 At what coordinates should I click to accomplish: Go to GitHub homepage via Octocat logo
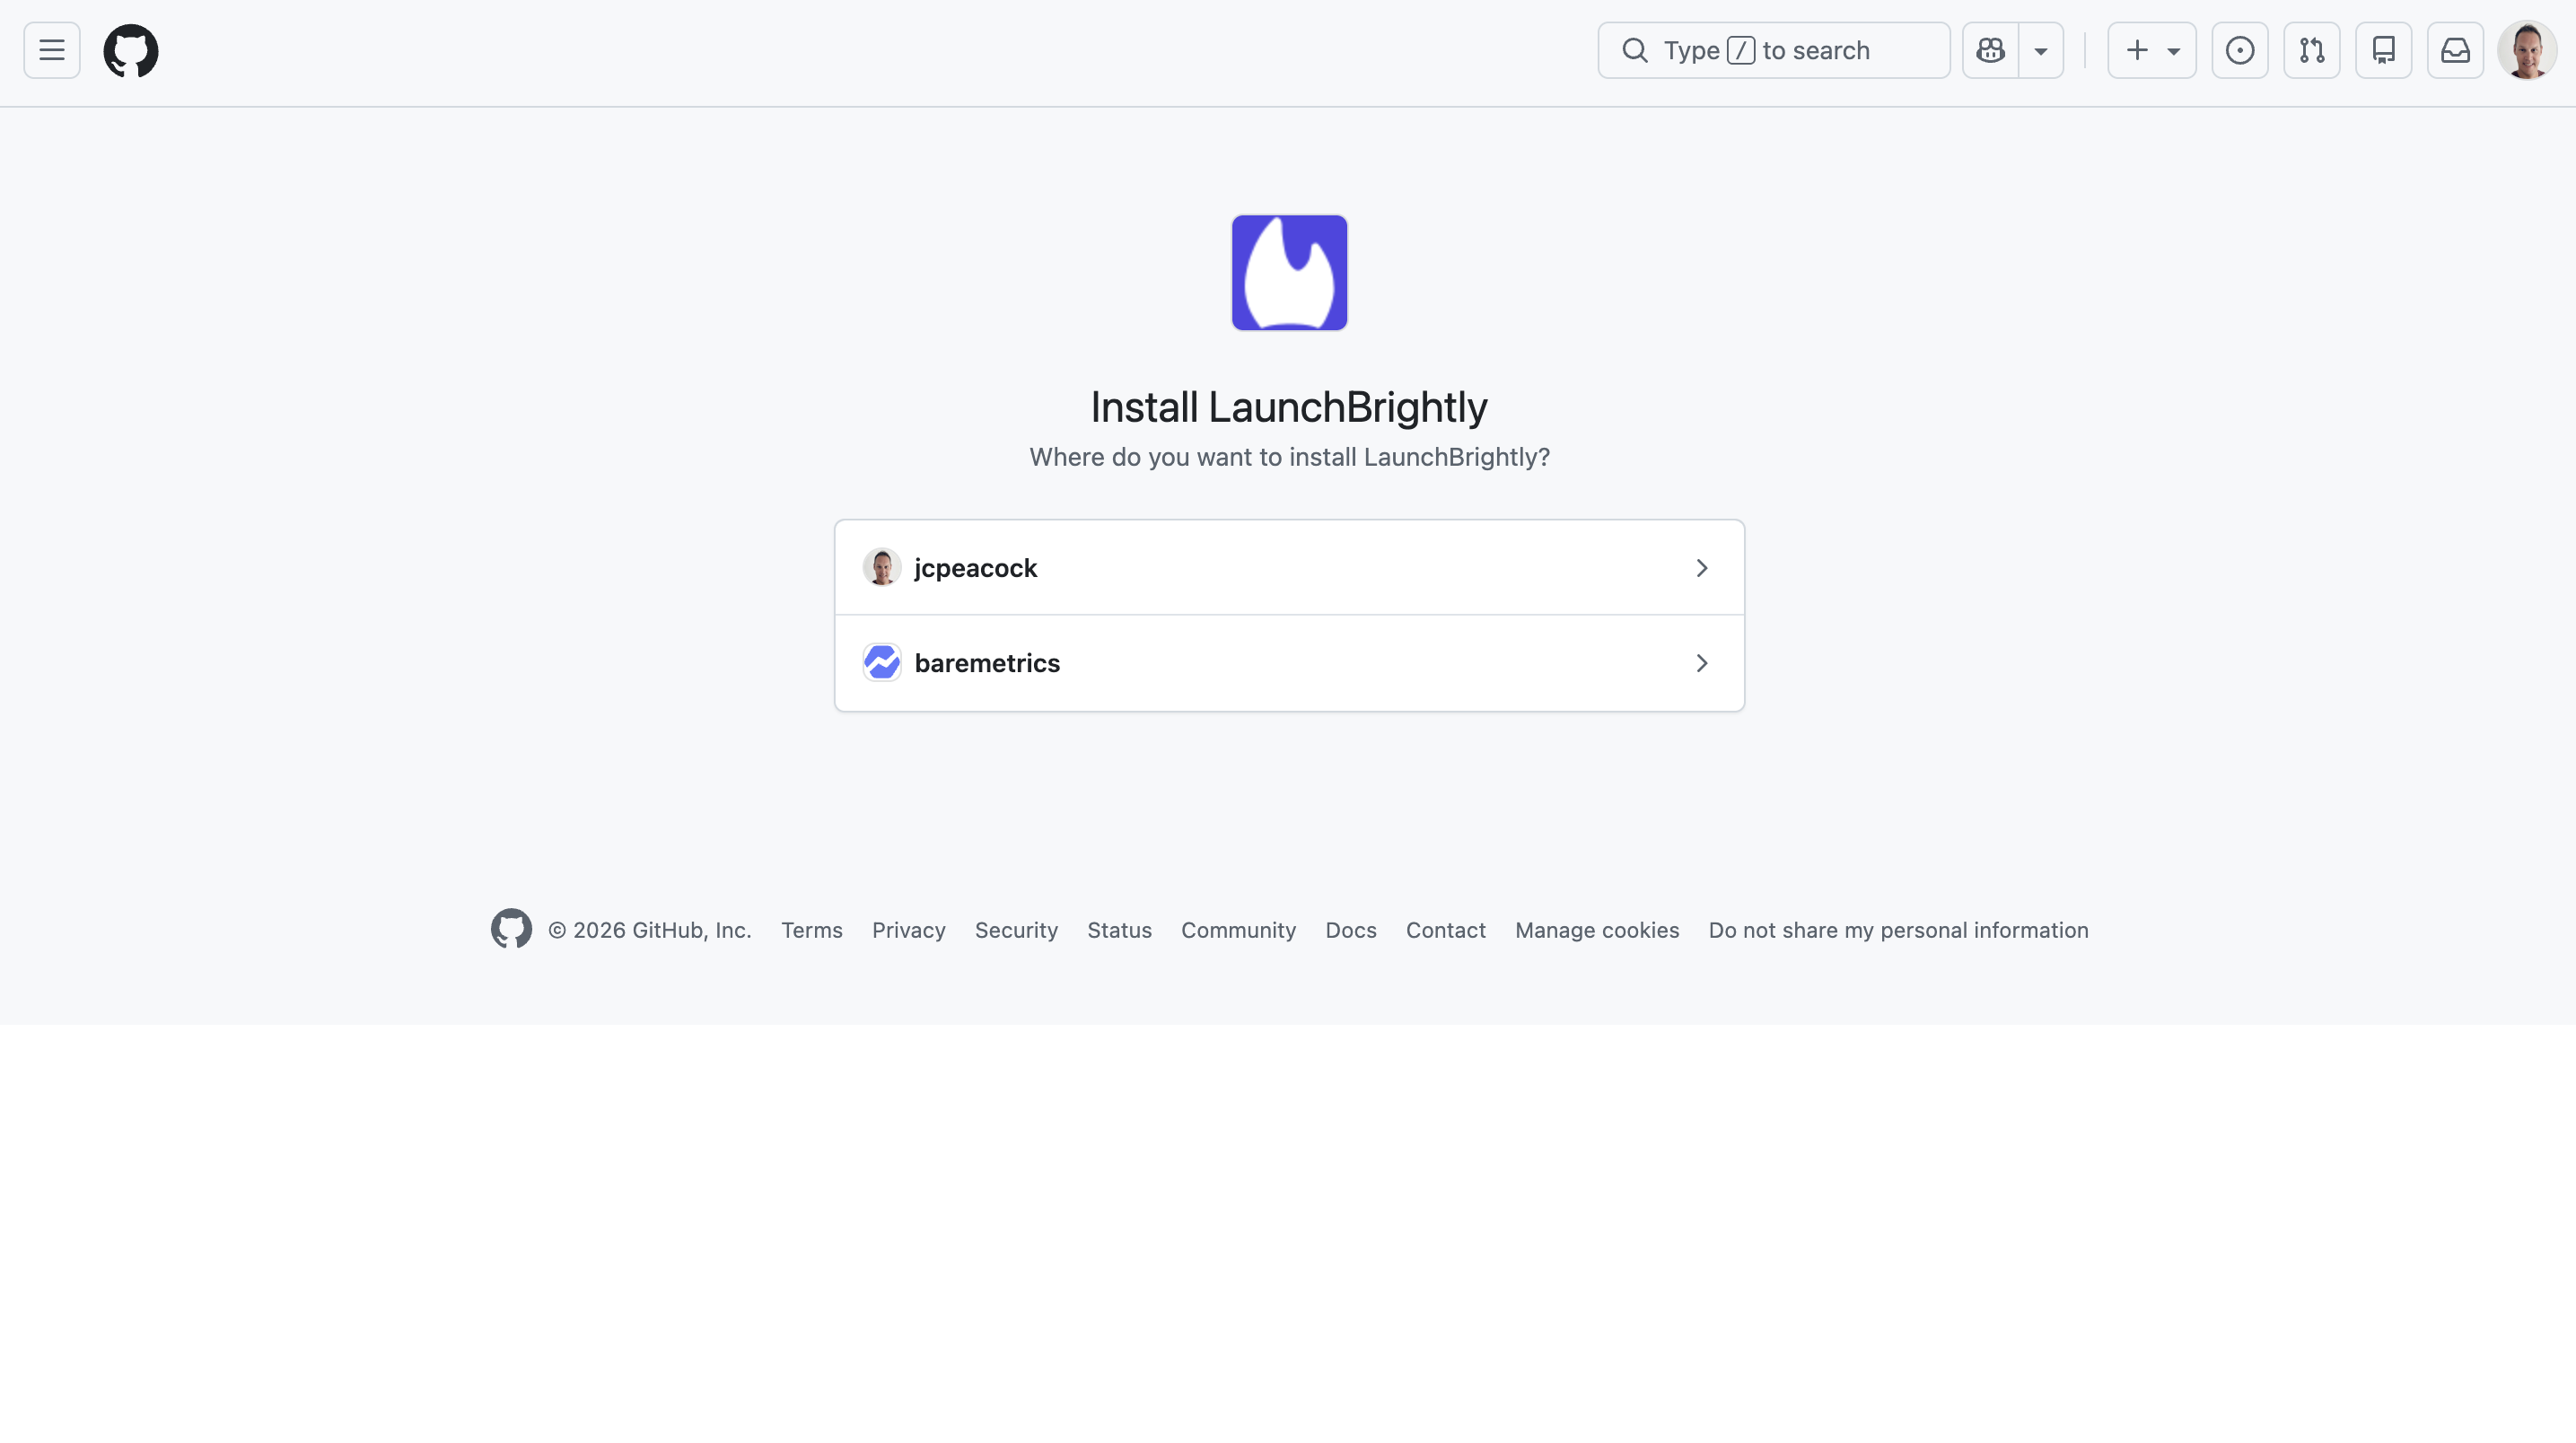pos(131,50)
